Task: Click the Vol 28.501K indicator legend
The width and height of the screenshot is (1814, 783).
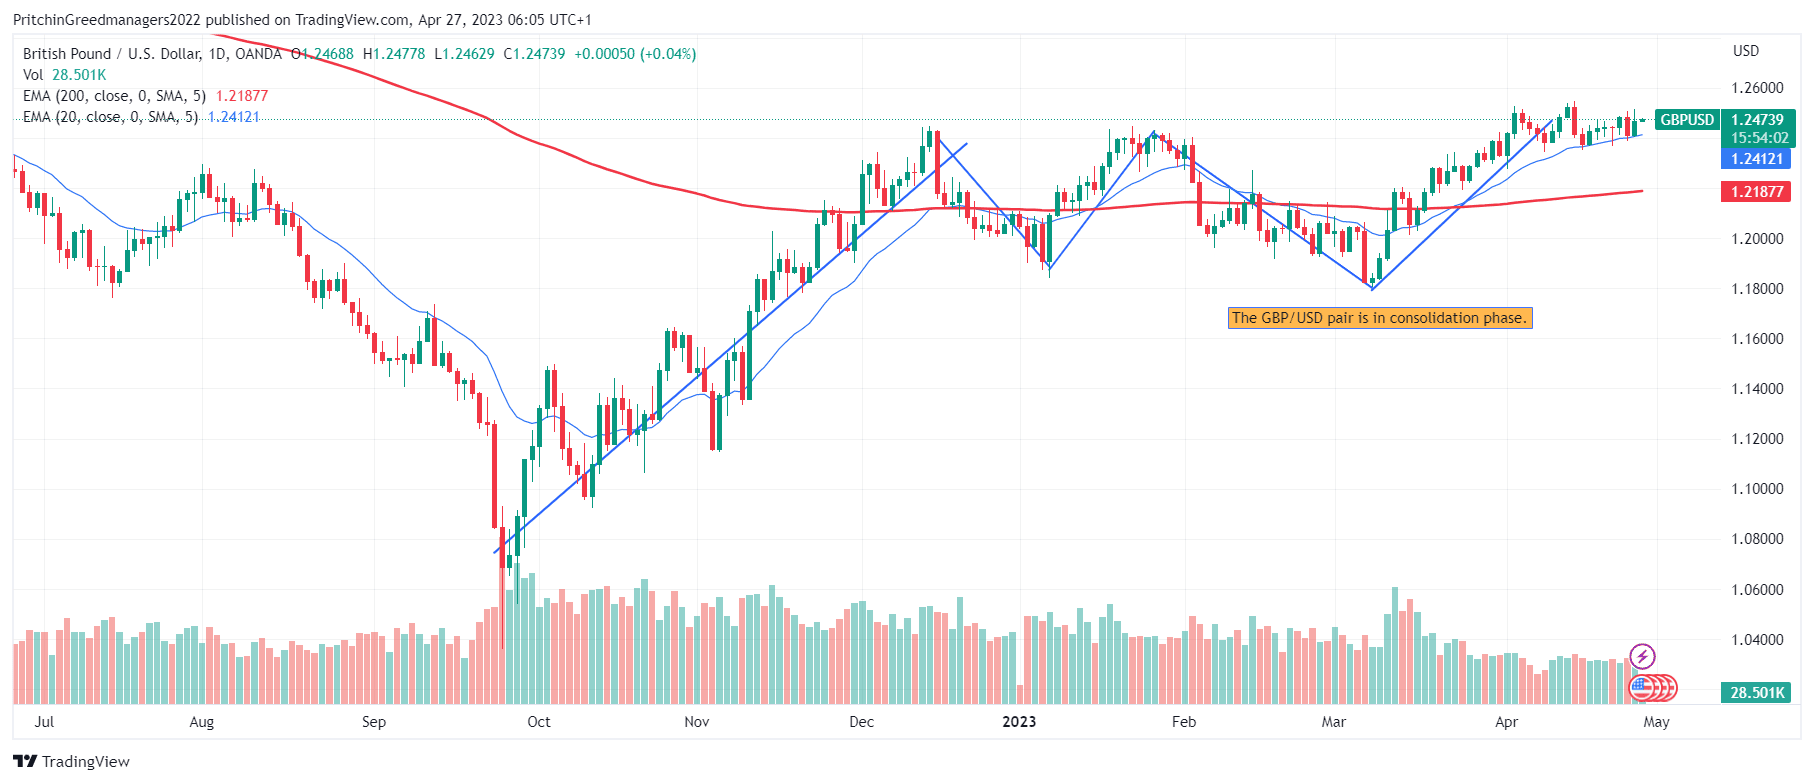Action: 64,75
